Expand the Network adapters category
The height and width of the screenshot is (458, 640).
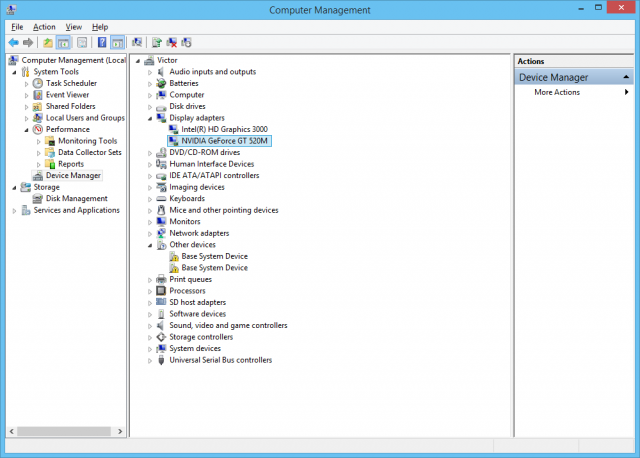(x=151, y=233)
